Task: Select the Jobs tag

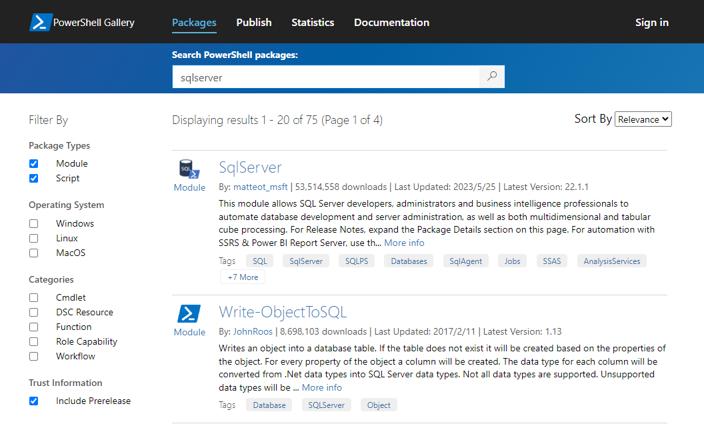Action: (512, 261)
